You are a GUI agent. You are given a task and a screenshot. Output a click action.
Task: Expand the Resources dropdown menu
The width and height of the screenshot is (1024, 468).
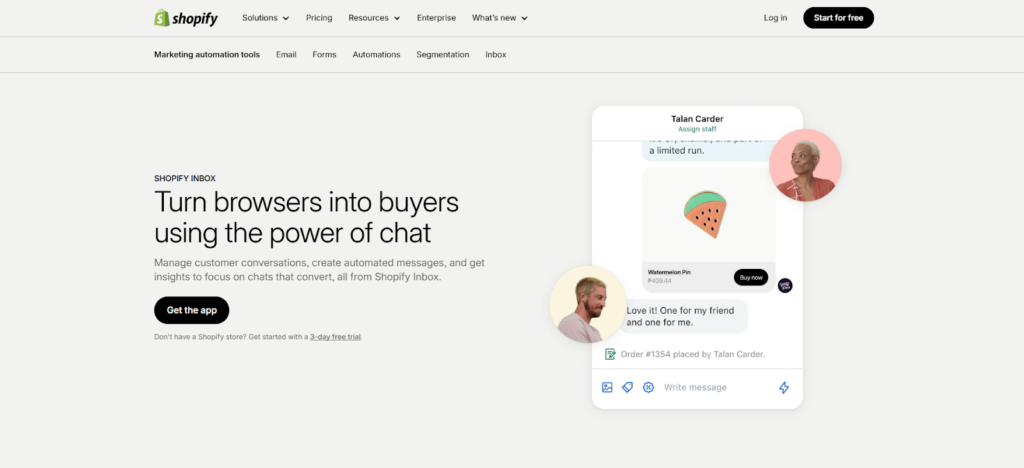374,18
